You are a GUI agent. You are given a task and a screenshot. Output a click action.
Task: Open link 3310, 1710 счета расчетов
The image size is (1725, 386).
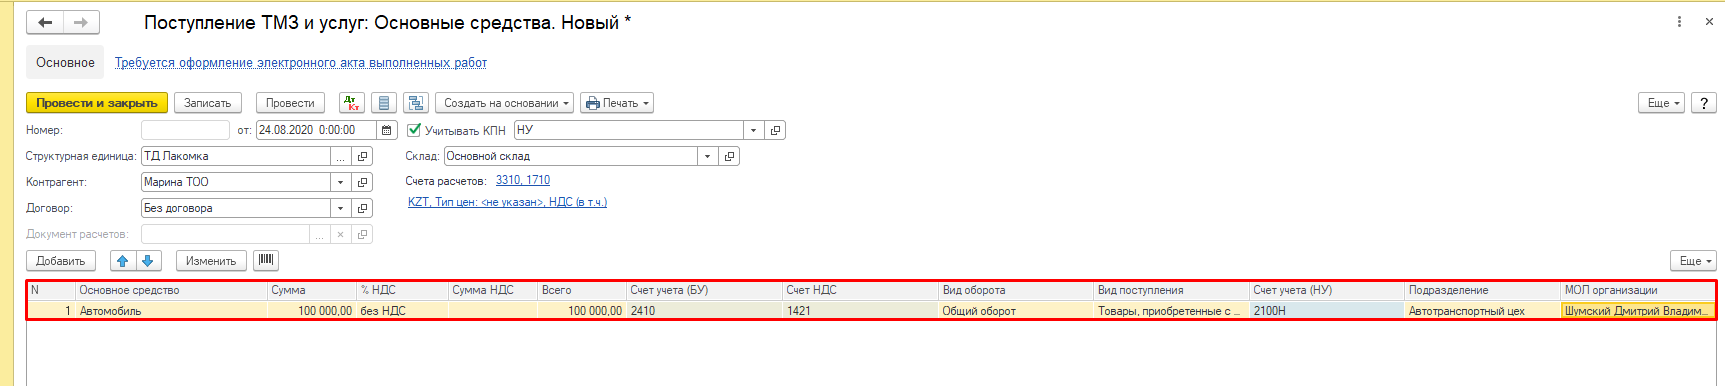523,180
